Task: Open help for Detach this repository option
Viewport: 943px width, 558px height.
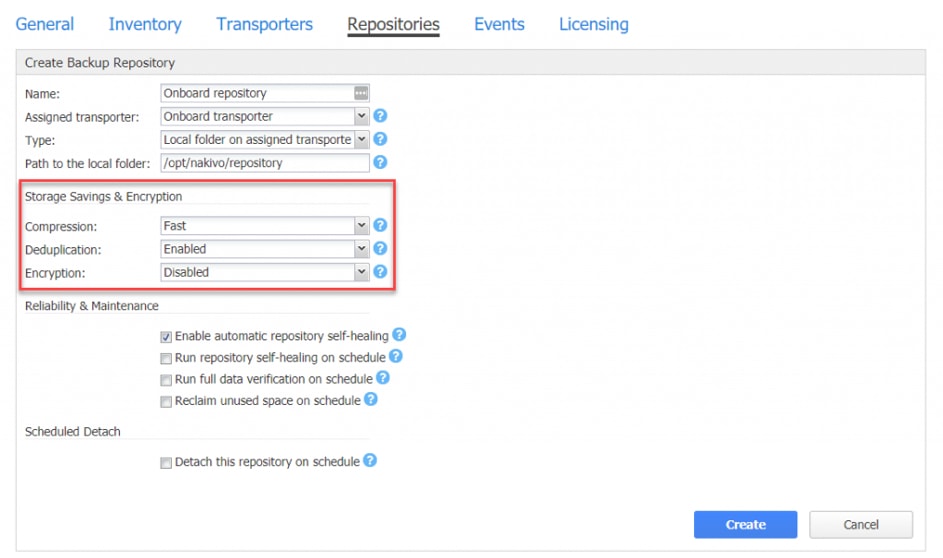Action: (370, 461)
